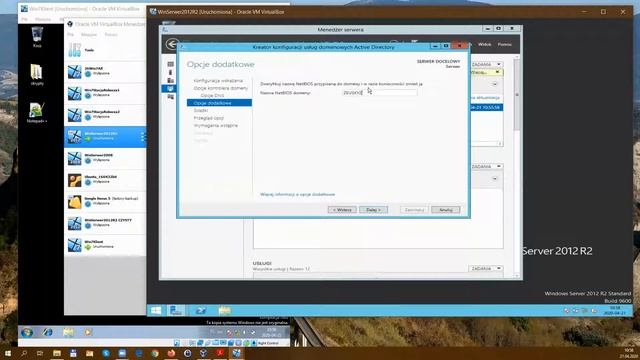
Task: Open Task View on host taskbar
Action: coord(40,353)
